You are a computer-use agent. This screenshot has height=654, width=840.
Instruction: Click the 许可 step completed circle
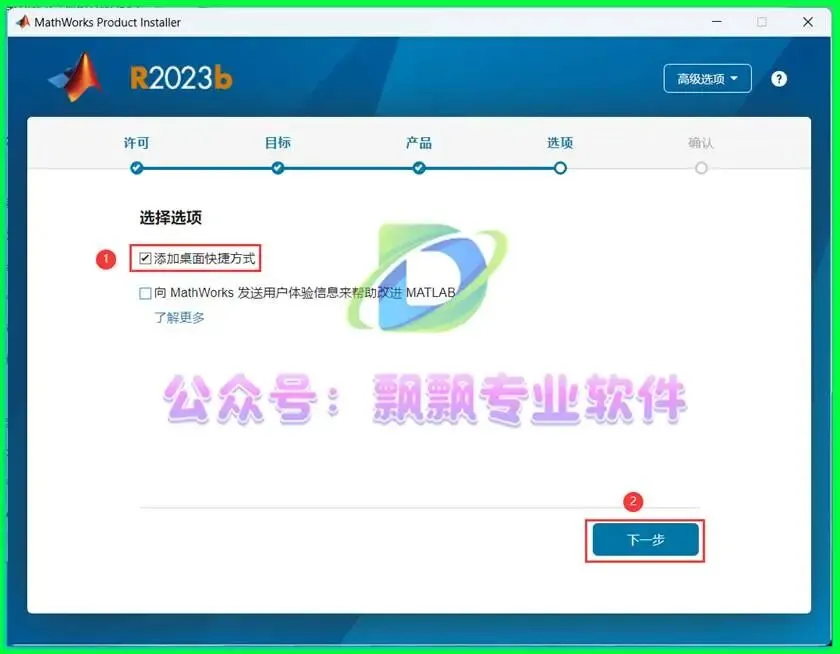[137, 168]
